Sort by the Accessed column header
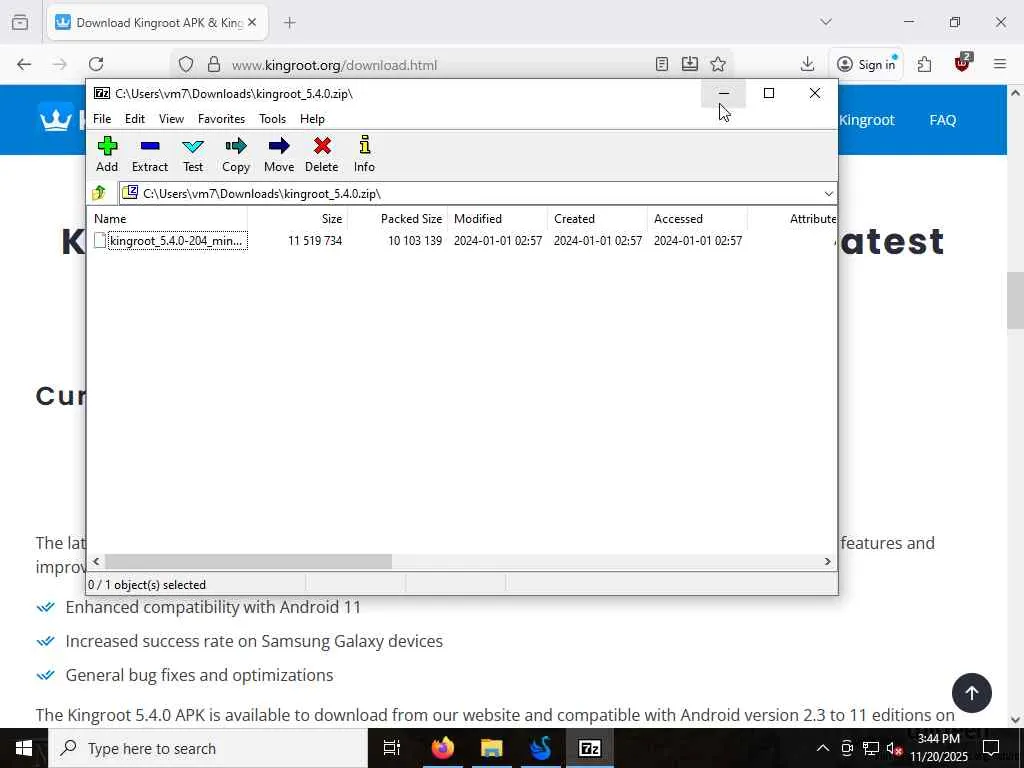This screenshot has height=768, width=1024. click(x=697, y=219)
